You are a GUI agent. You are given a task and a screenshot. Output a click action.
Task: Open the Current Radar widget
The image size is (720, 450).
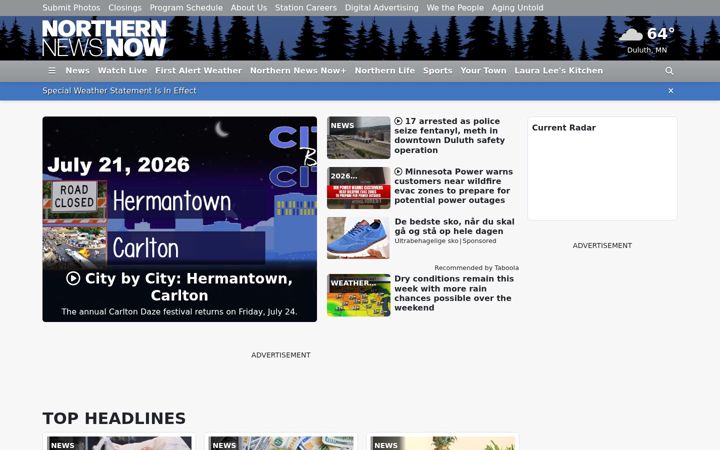coord(602,169)
